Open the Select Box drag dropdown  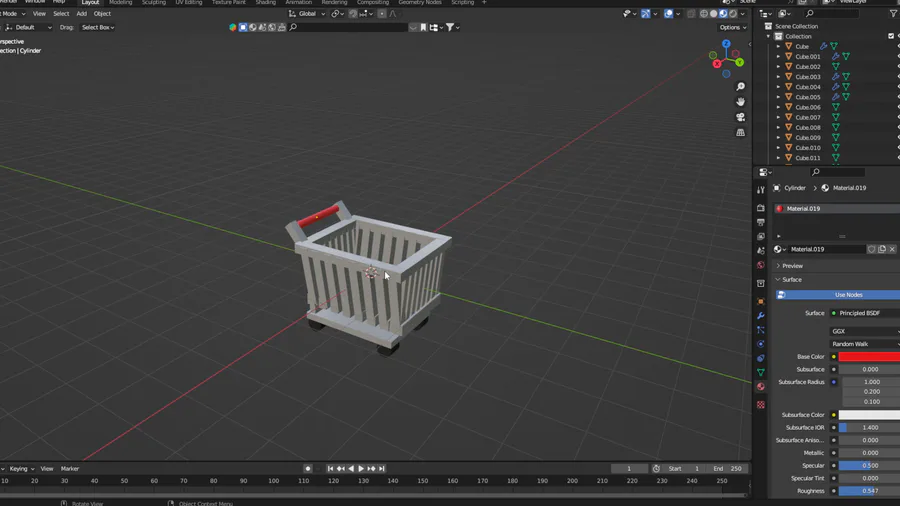coord(98,28)
